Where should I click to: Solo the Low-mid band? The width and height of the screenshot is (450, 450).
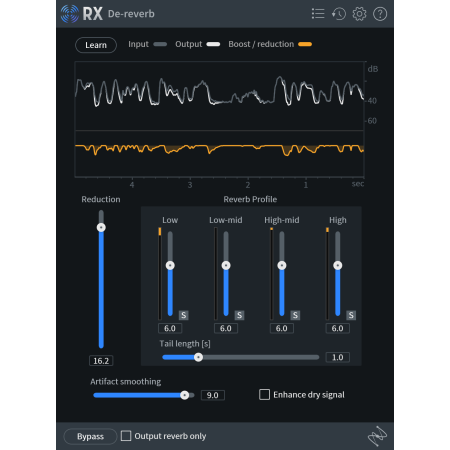pyautogui.click(x=239, y=315)
